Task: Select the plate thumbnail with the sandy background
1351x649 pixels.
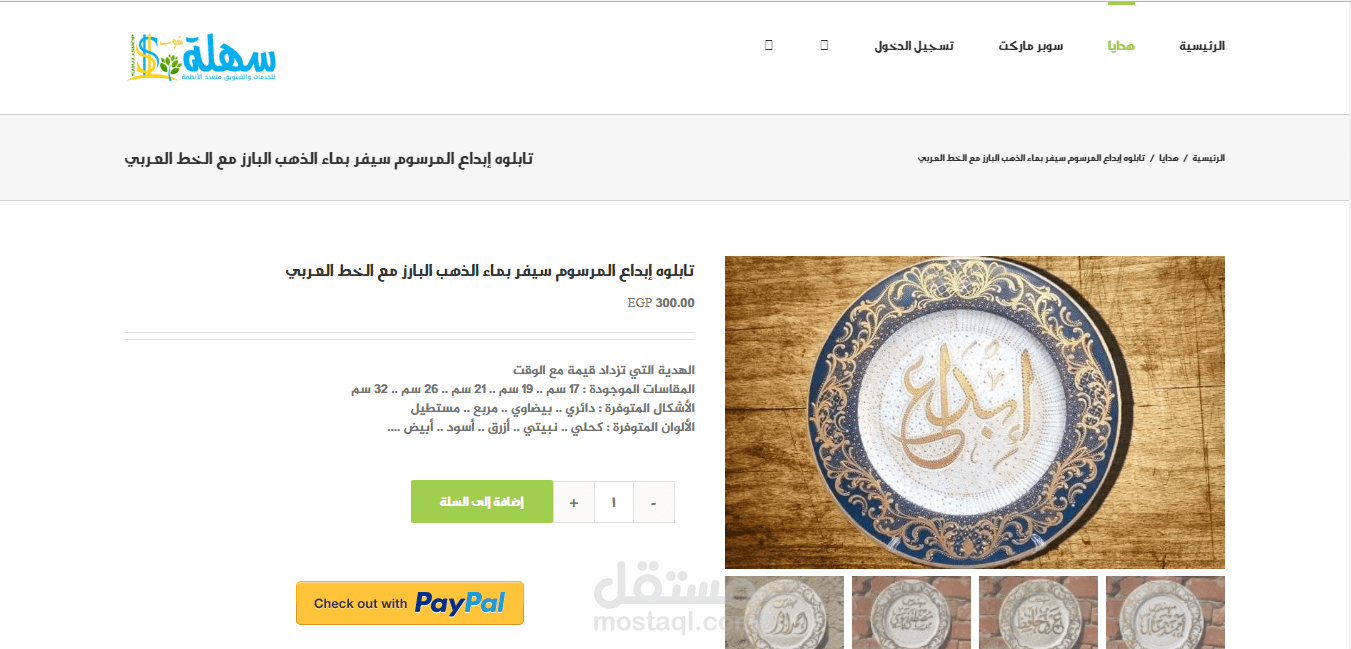Action: pyautogui.click(x=784, y=612)
